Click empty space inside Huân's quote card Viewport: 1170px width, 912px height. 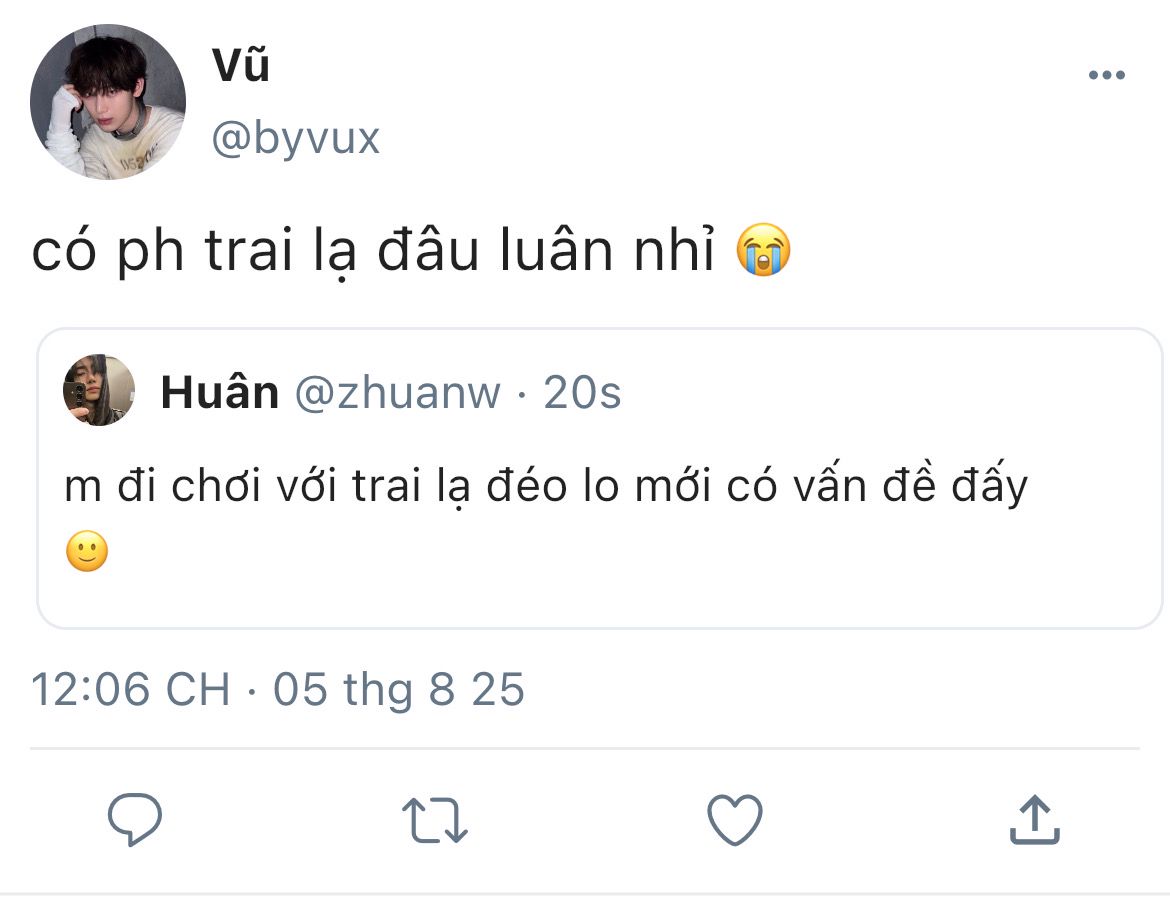pyautogui.click(x=700, y=580)
